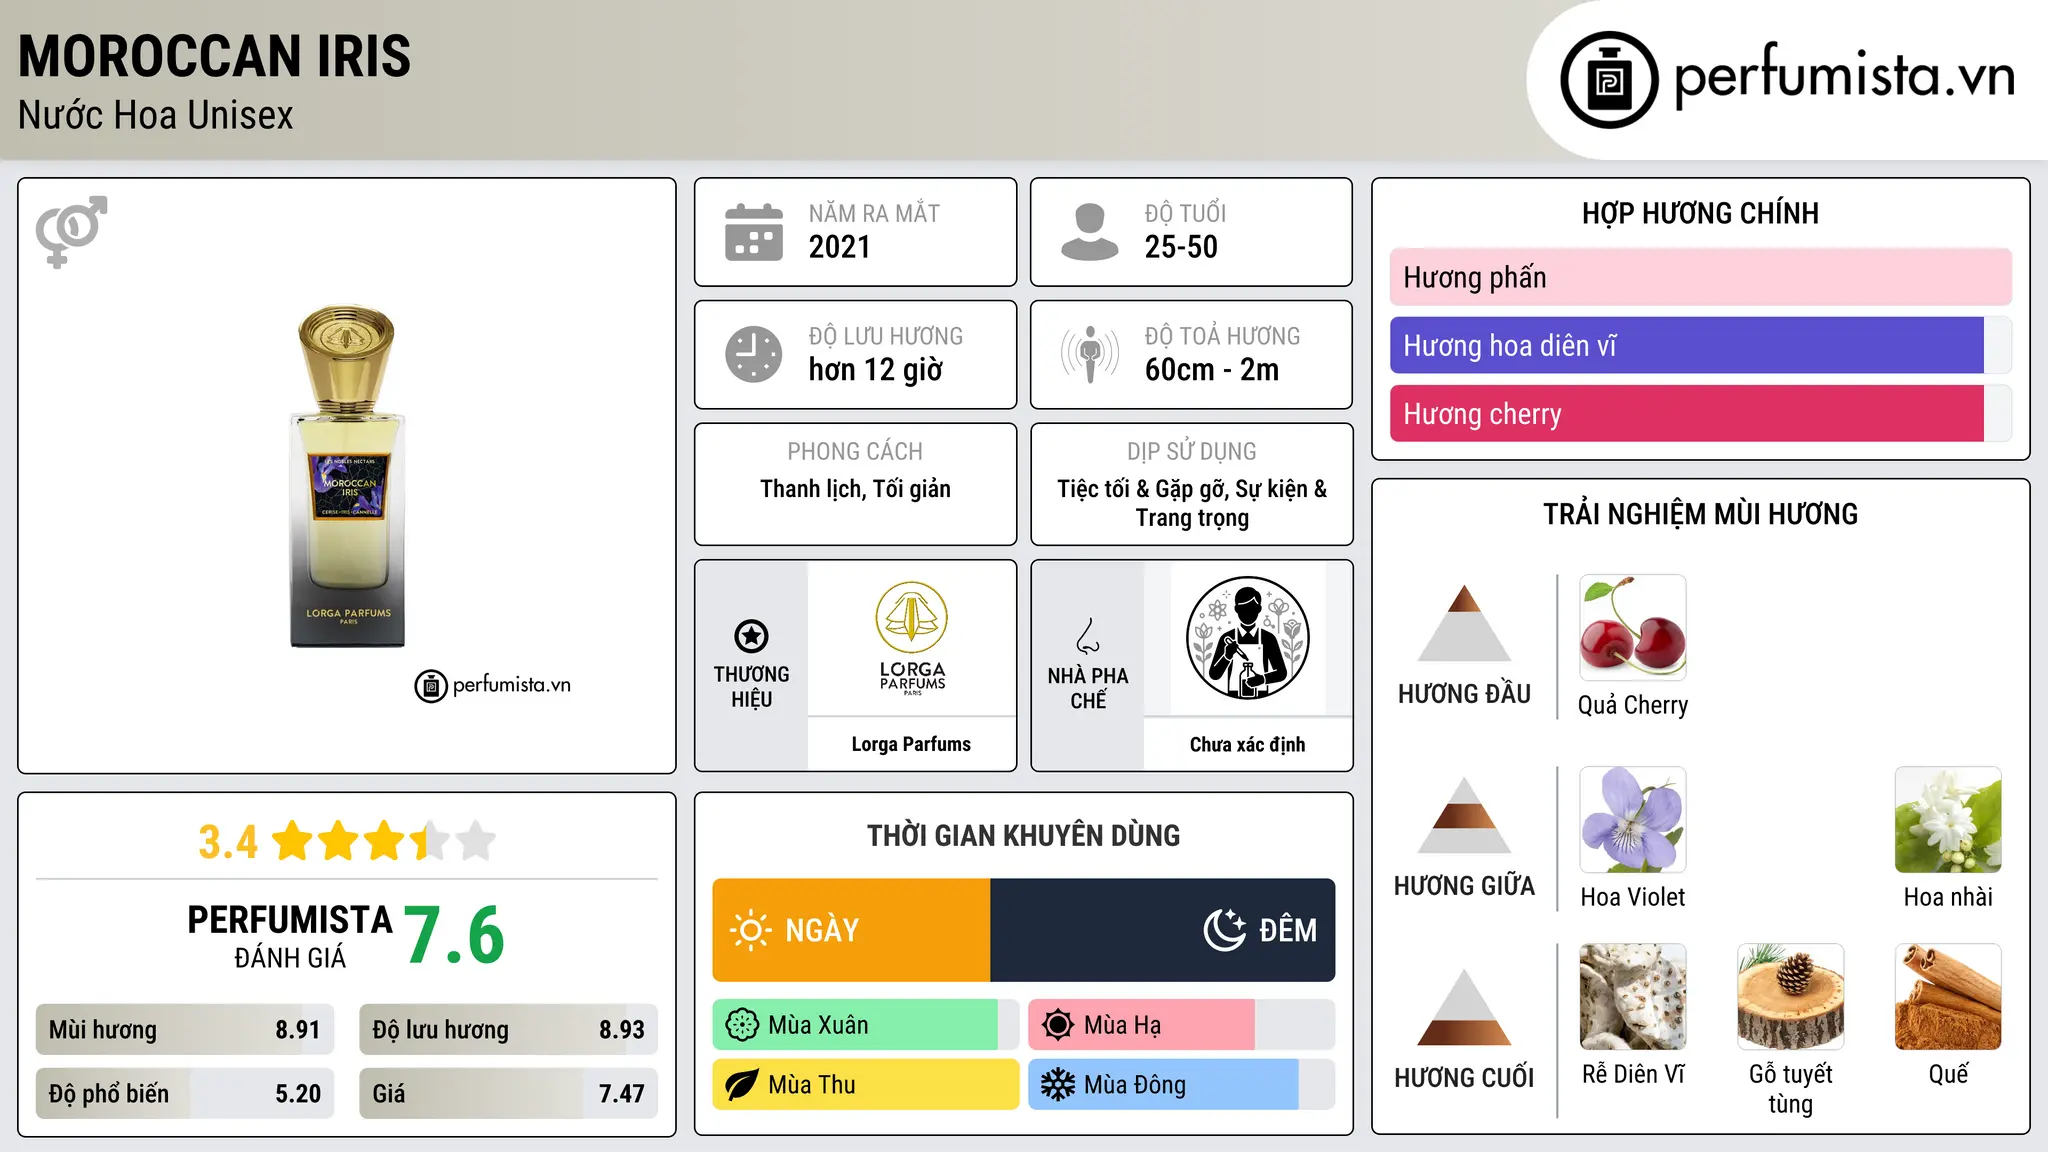Click the perfumista.vn perfume bottle logo icon
Screen dimensions: 2048x1152
pyautogui.click(x=1609, y=80)
